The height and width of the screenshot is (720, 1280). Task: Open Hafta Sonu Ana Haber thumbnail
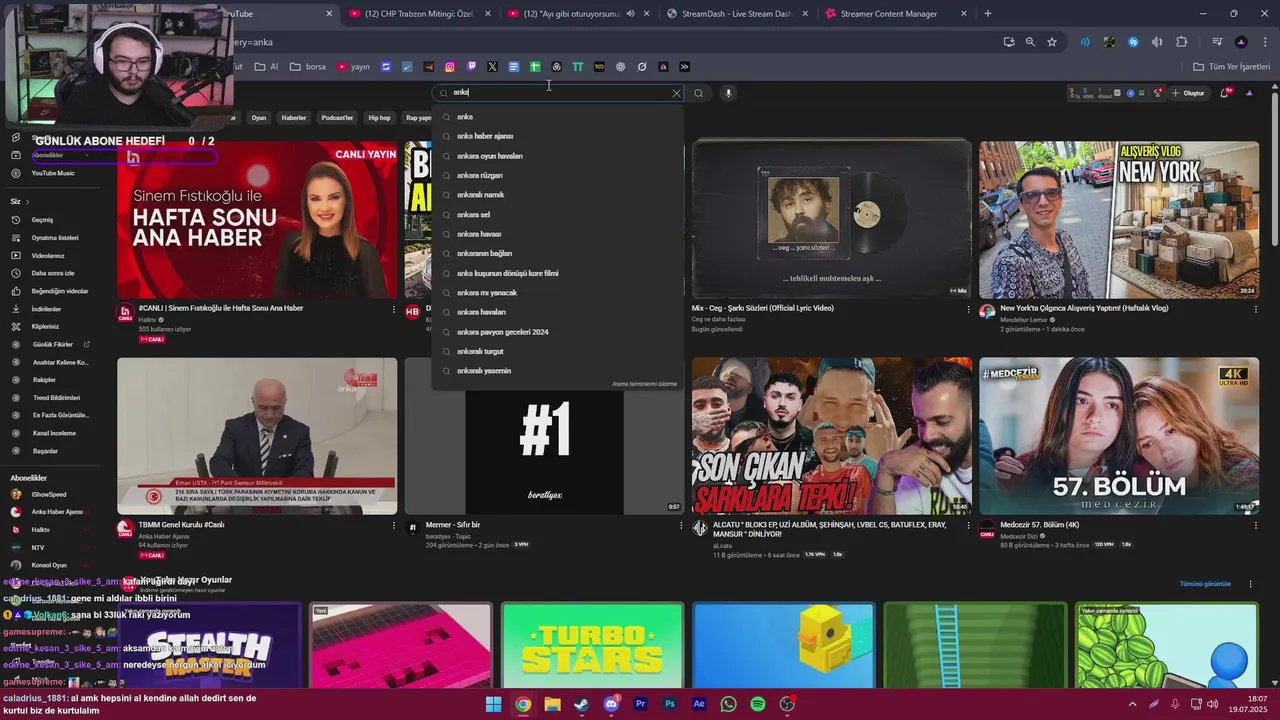(x=257, y=220)
